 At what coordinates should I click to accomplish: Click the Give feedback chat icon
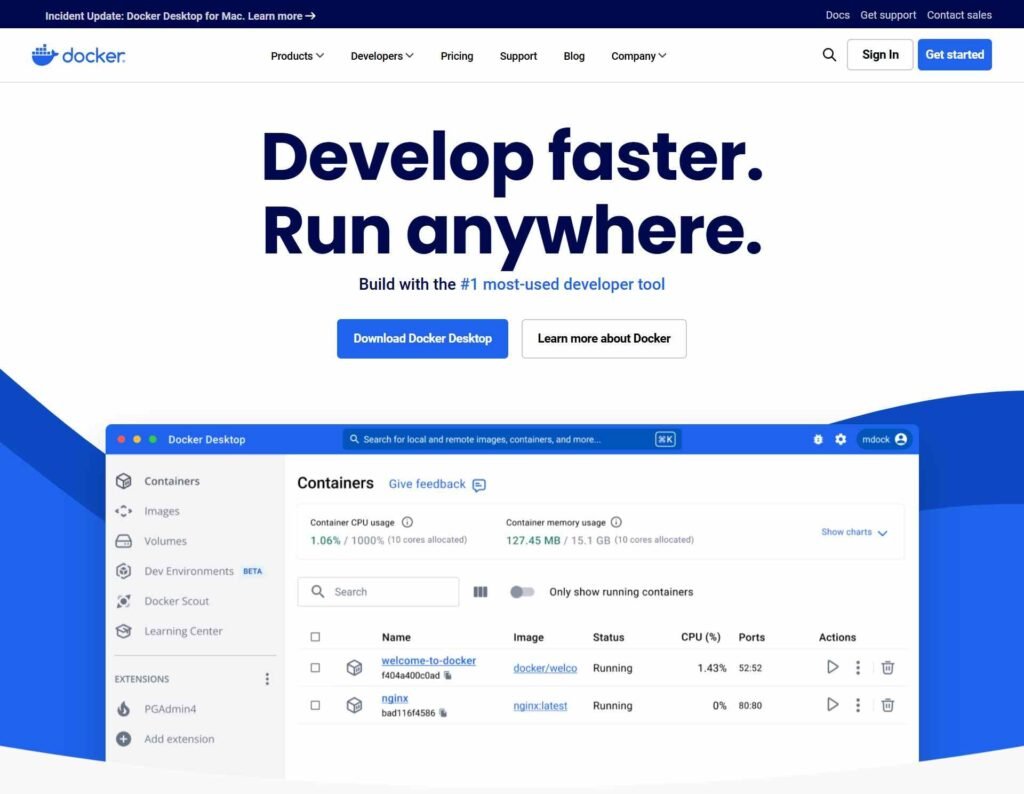479,485
